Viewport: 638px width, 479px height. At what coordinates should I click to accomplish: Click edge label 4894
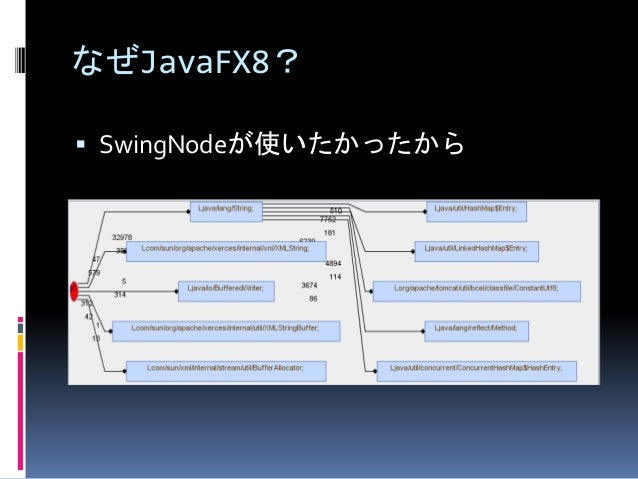[333, 263]
